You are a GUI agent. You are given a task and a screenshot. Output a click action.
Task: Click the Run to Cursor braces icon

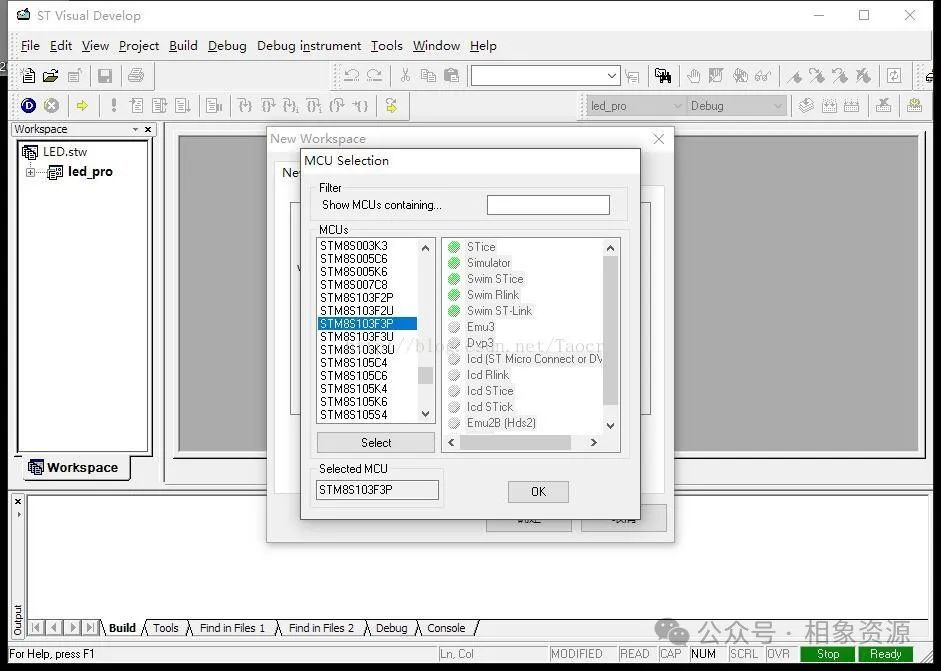coord(360,106)
